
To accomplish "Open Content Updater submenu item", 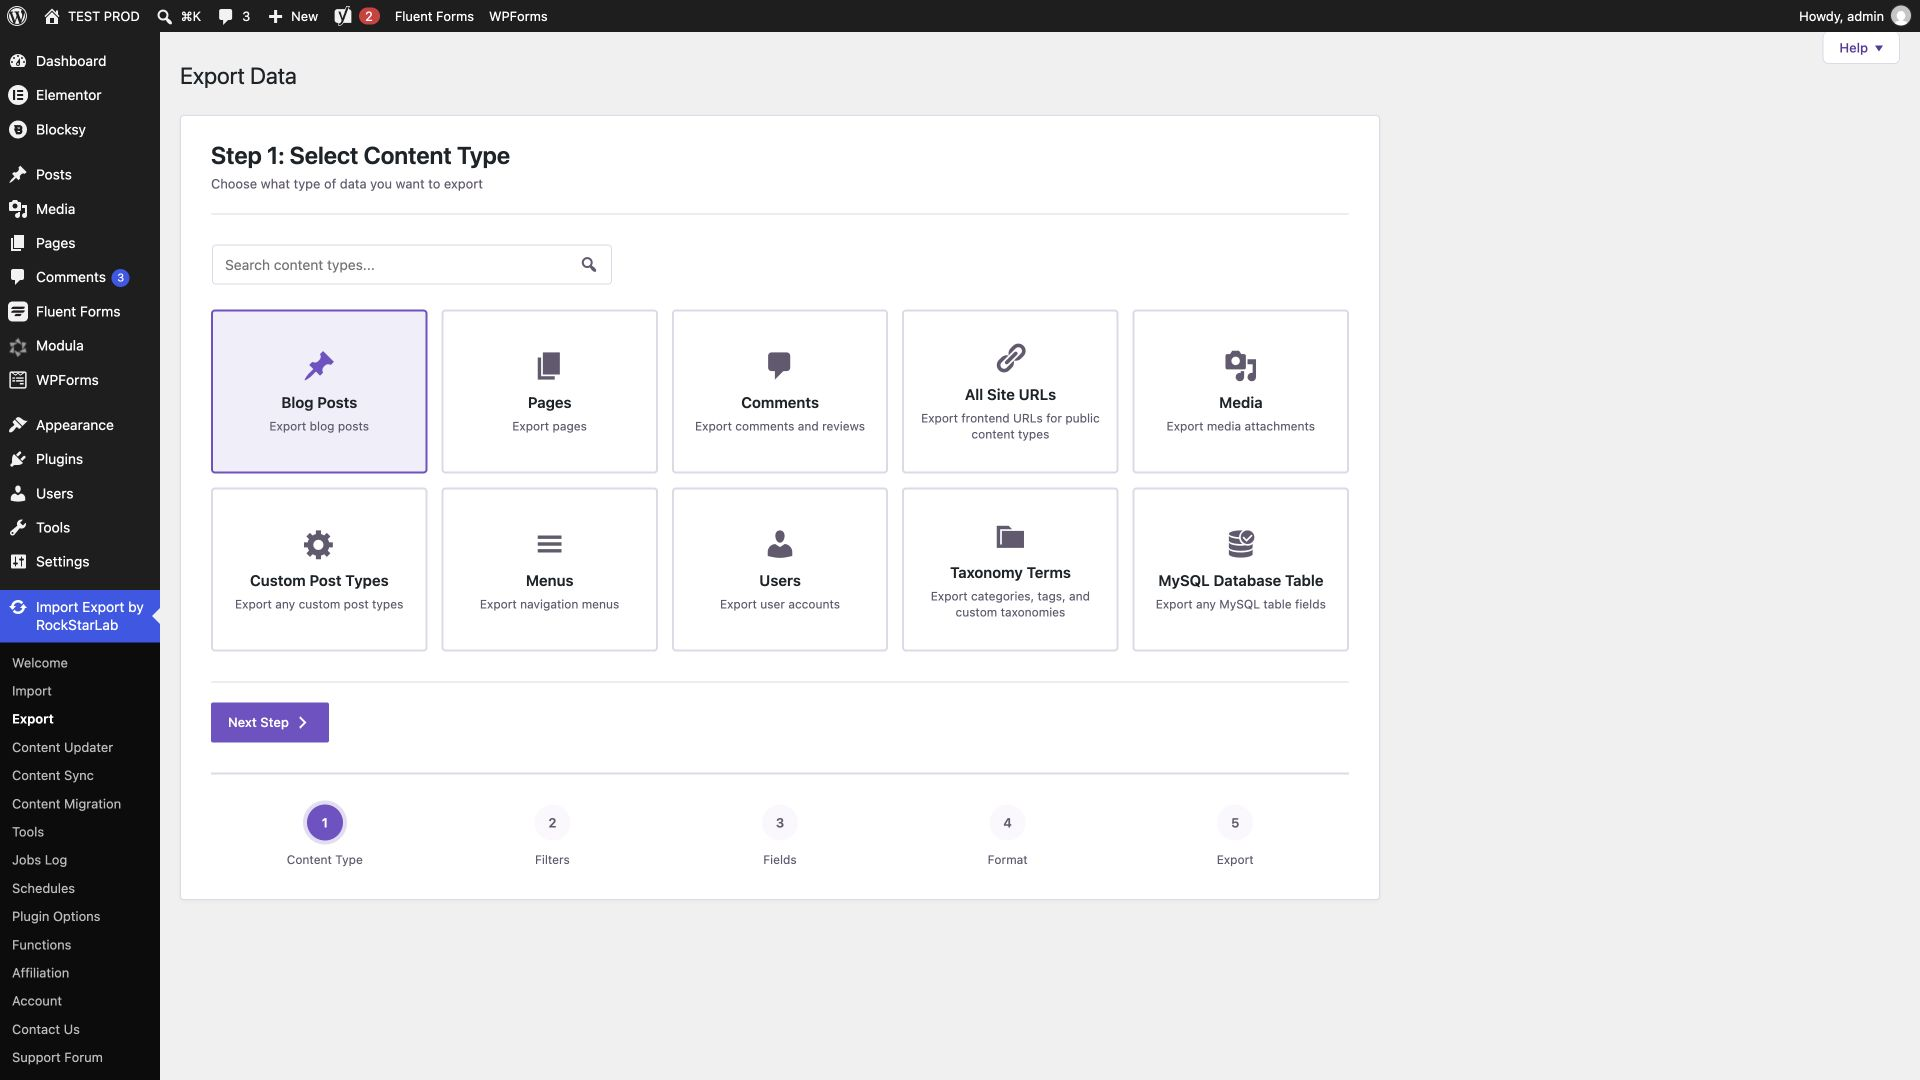I will (x=62, y=747).
